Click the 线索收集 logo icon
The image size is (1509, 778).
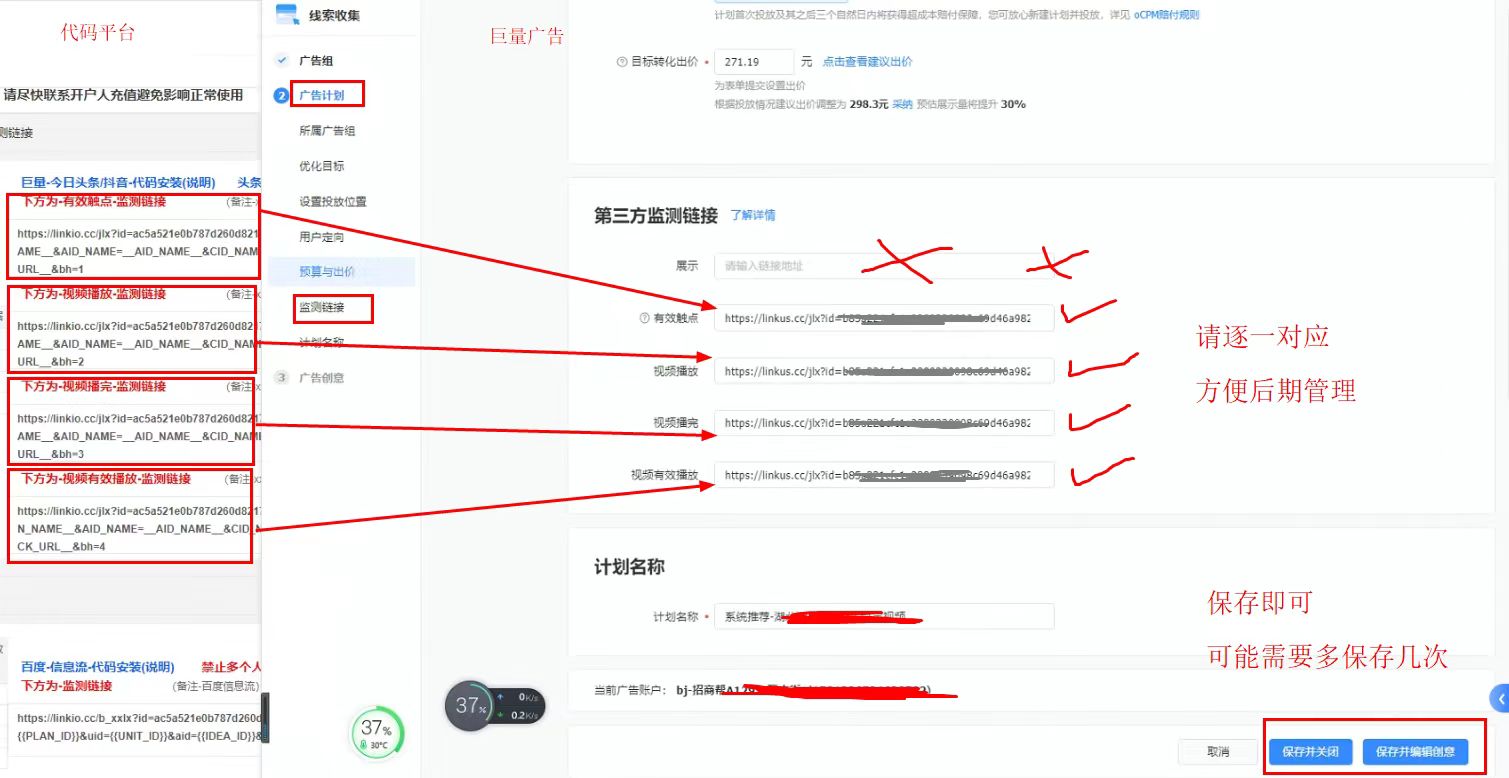[287, 15]
